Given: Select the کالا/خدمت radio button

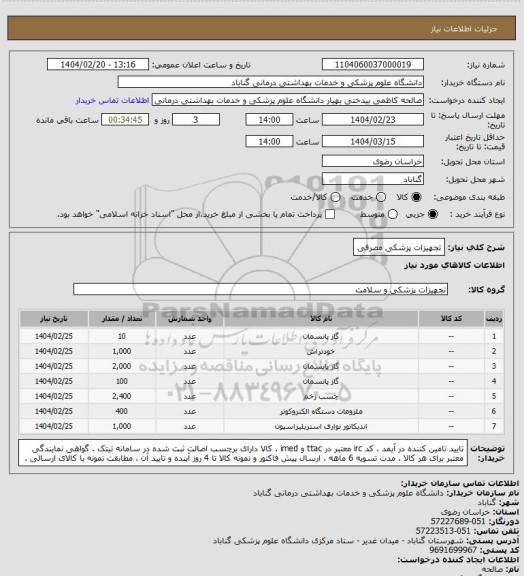Looking at the screenshot, I should (x=335, y=197).
